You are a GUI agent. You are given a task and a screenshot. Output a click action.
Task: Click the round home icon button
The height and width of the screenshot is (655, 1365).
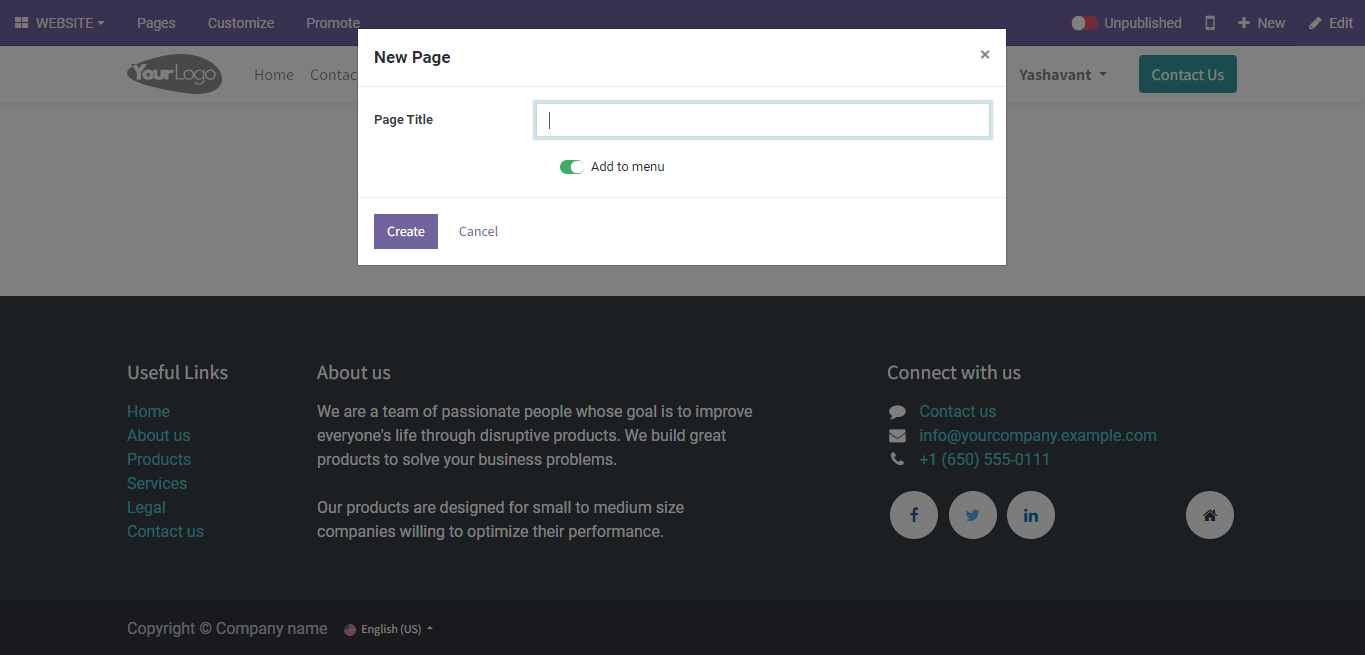point(1209,515)
